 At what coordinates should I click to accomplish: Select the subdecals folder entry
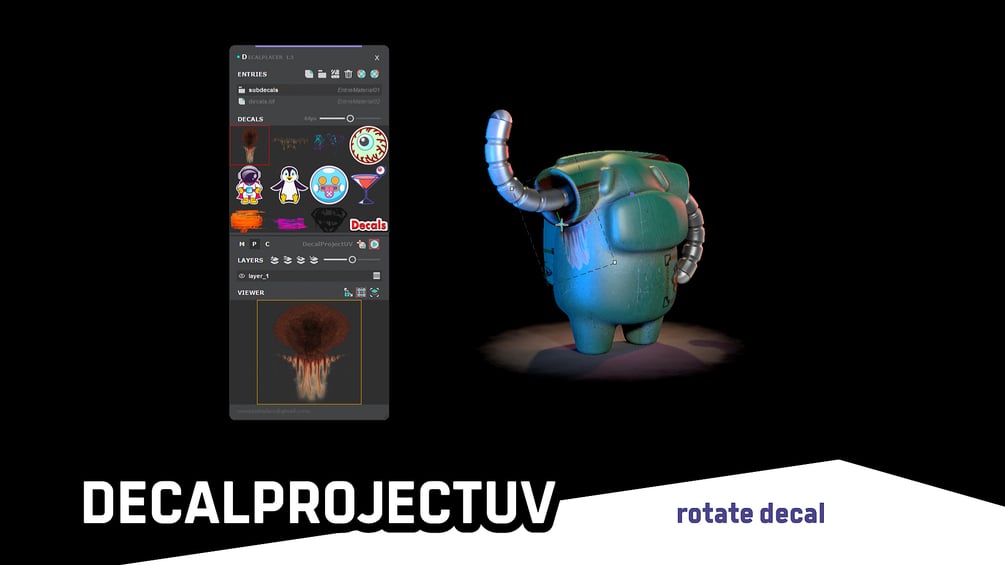pos(309,90)
